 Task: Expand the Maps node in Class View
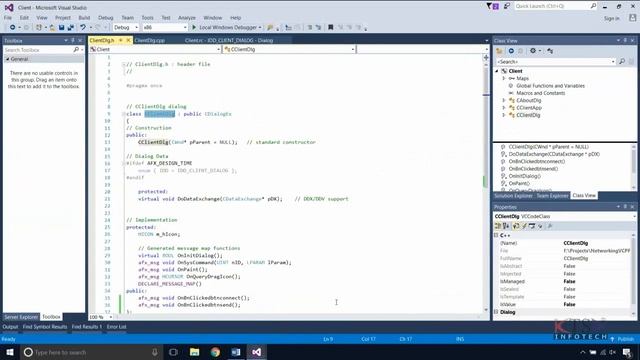click(504, 78)
